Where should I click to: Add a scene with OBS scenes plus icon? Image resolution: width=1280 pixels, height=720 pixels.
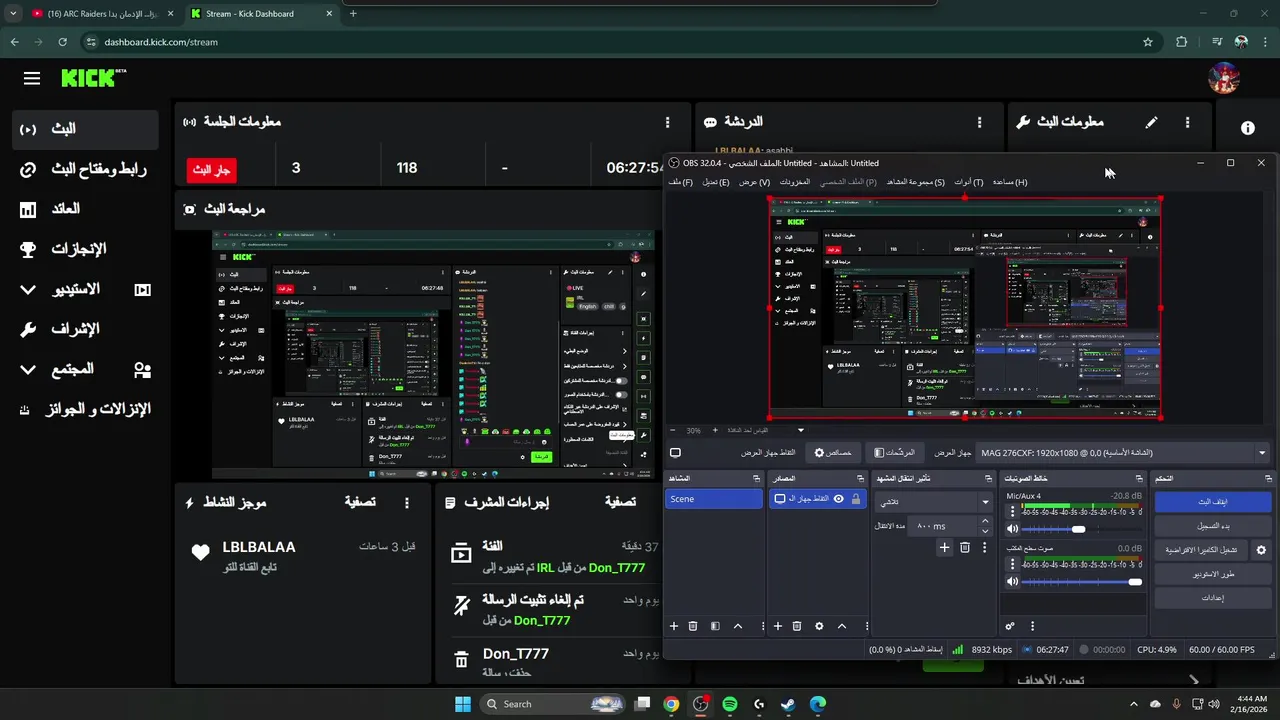(x=674, y=626)
